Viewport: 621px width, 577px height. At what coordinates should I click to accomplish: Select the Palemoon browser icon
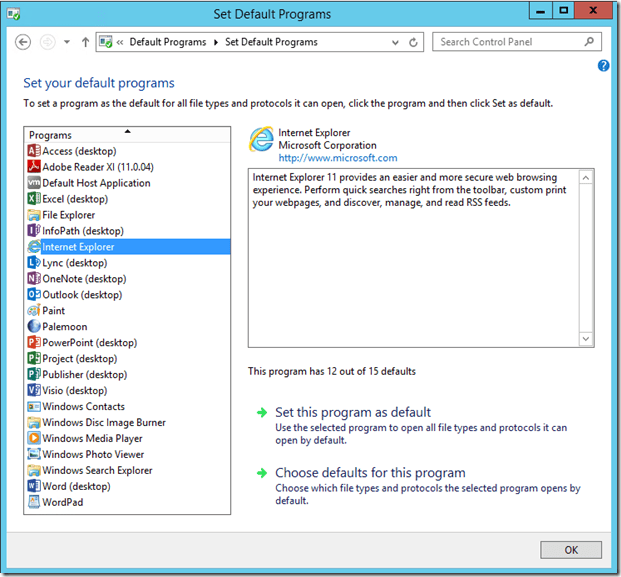34,327
